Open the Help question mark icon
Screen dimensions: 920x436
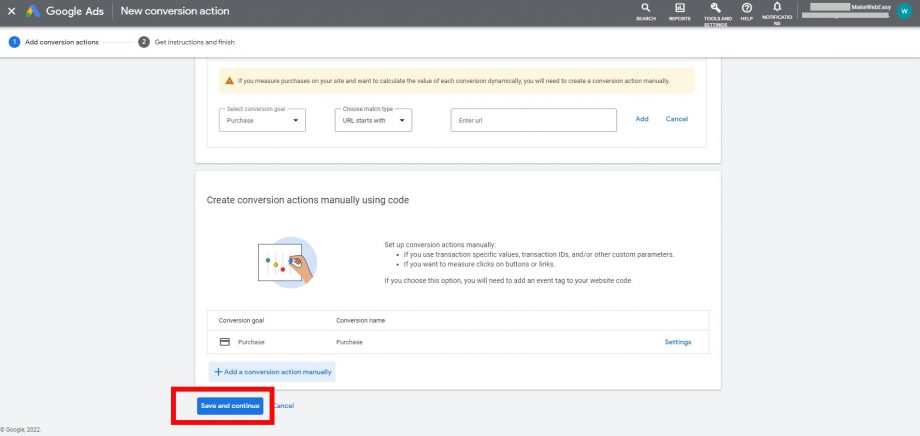pos(746,8)
